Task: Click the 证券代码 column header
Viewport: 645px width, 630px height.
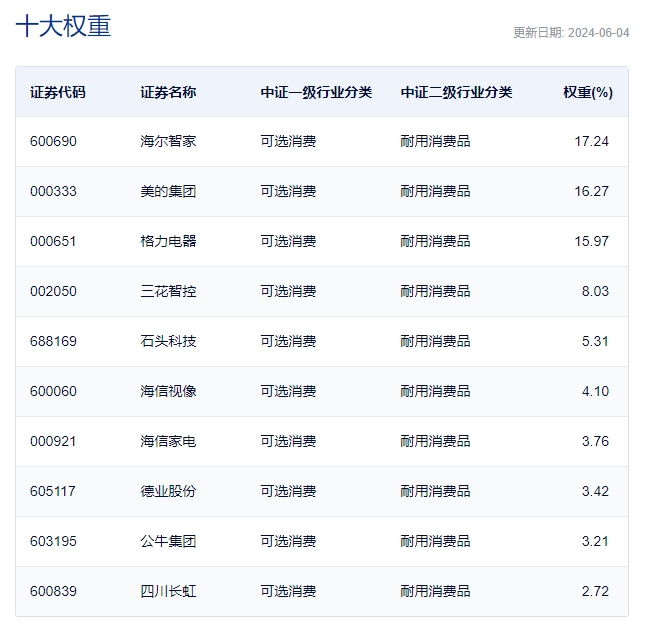Action: pos(58,92)
